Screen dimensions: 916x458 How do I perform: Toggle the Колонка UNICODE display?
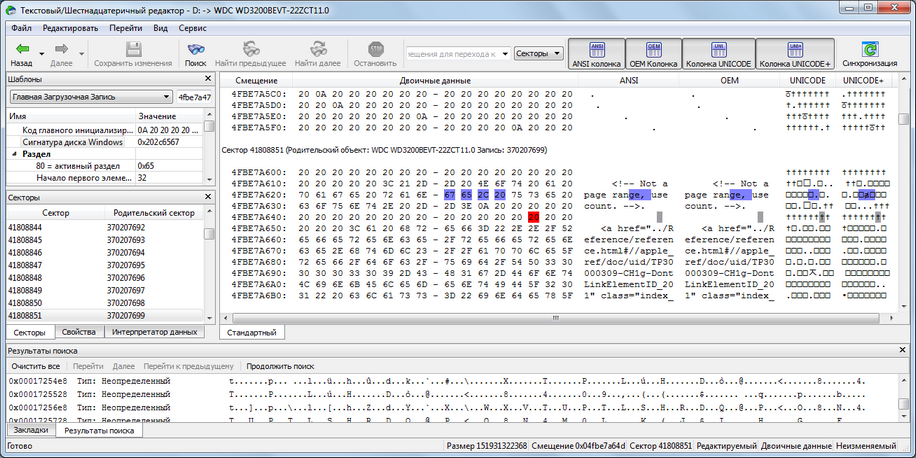pos(719,54)
